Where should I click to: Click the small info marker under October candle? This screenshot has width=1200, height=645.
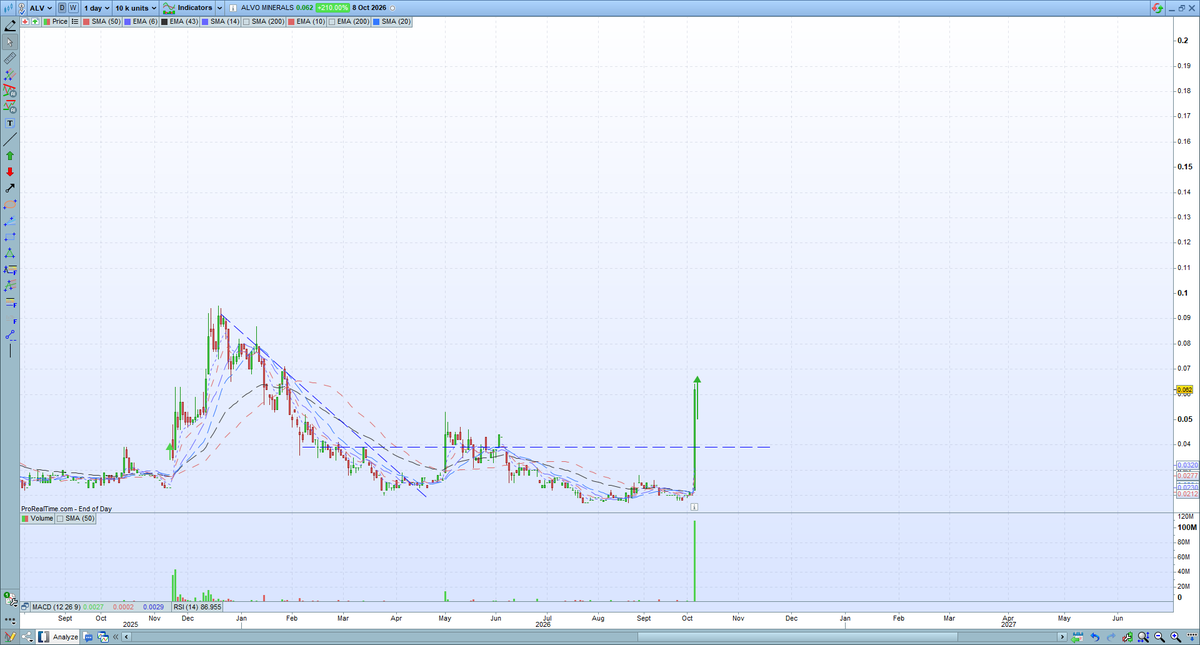694,507
